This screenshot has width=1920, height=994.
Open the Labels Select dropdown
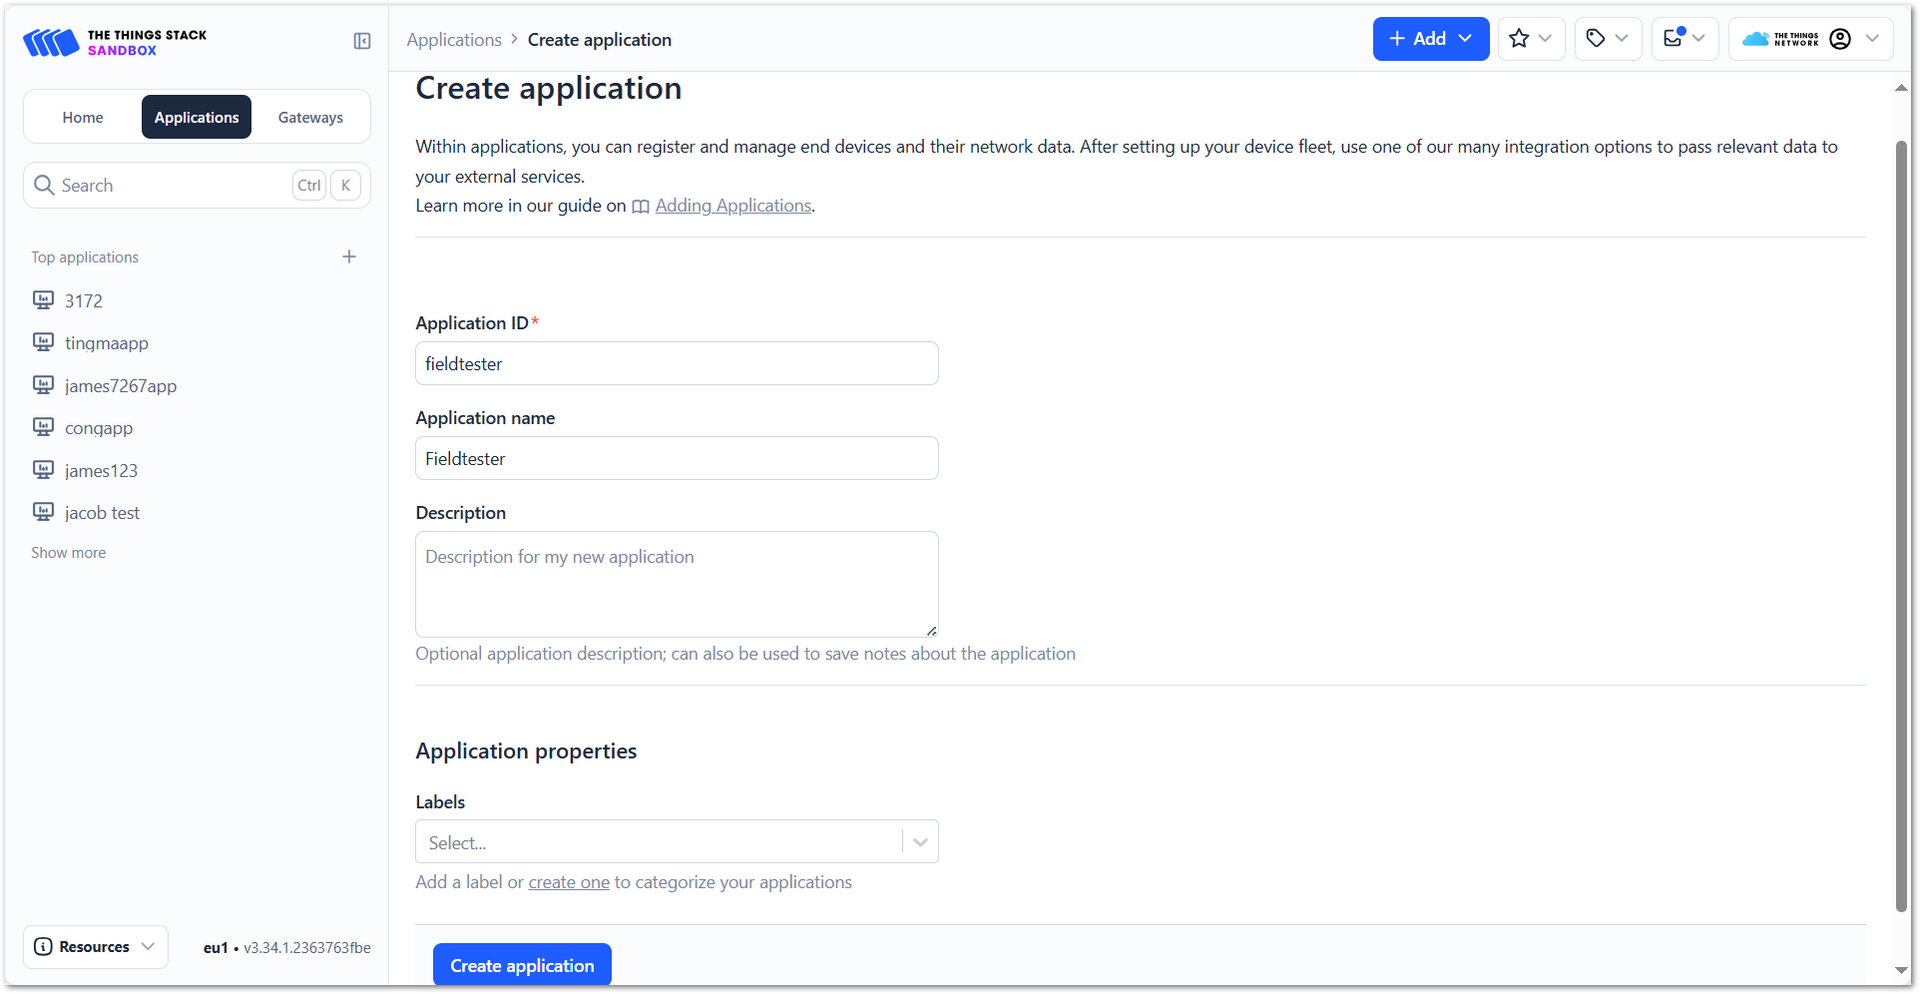pos(676,841)
